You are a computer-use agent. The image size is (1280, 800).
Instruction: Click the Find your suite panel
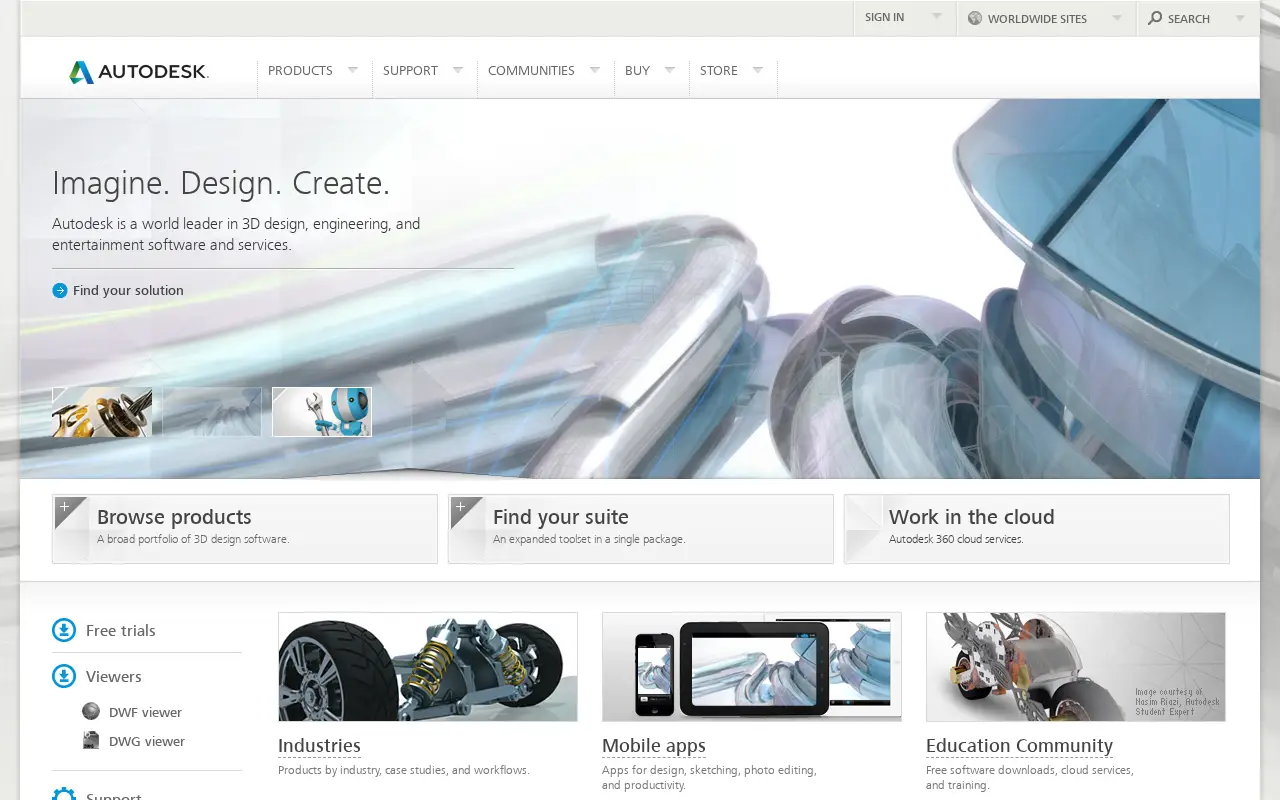[641, 529]
